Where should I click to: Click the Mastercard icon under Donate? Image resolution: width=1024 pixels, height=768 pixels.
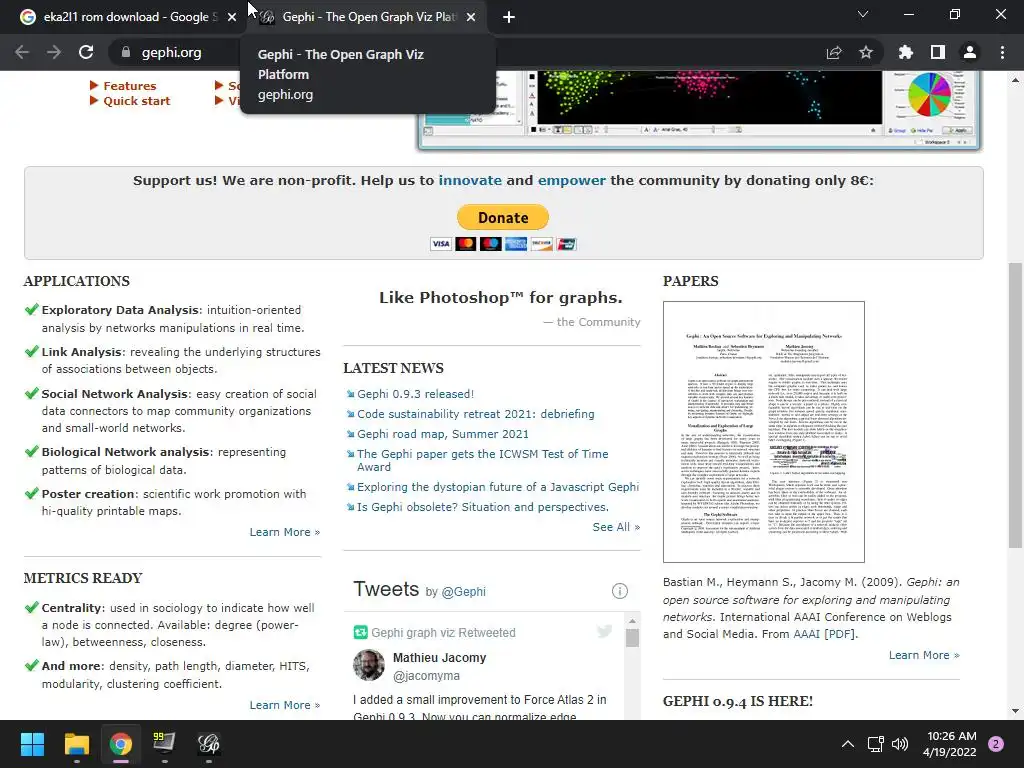tap(466, 244)
